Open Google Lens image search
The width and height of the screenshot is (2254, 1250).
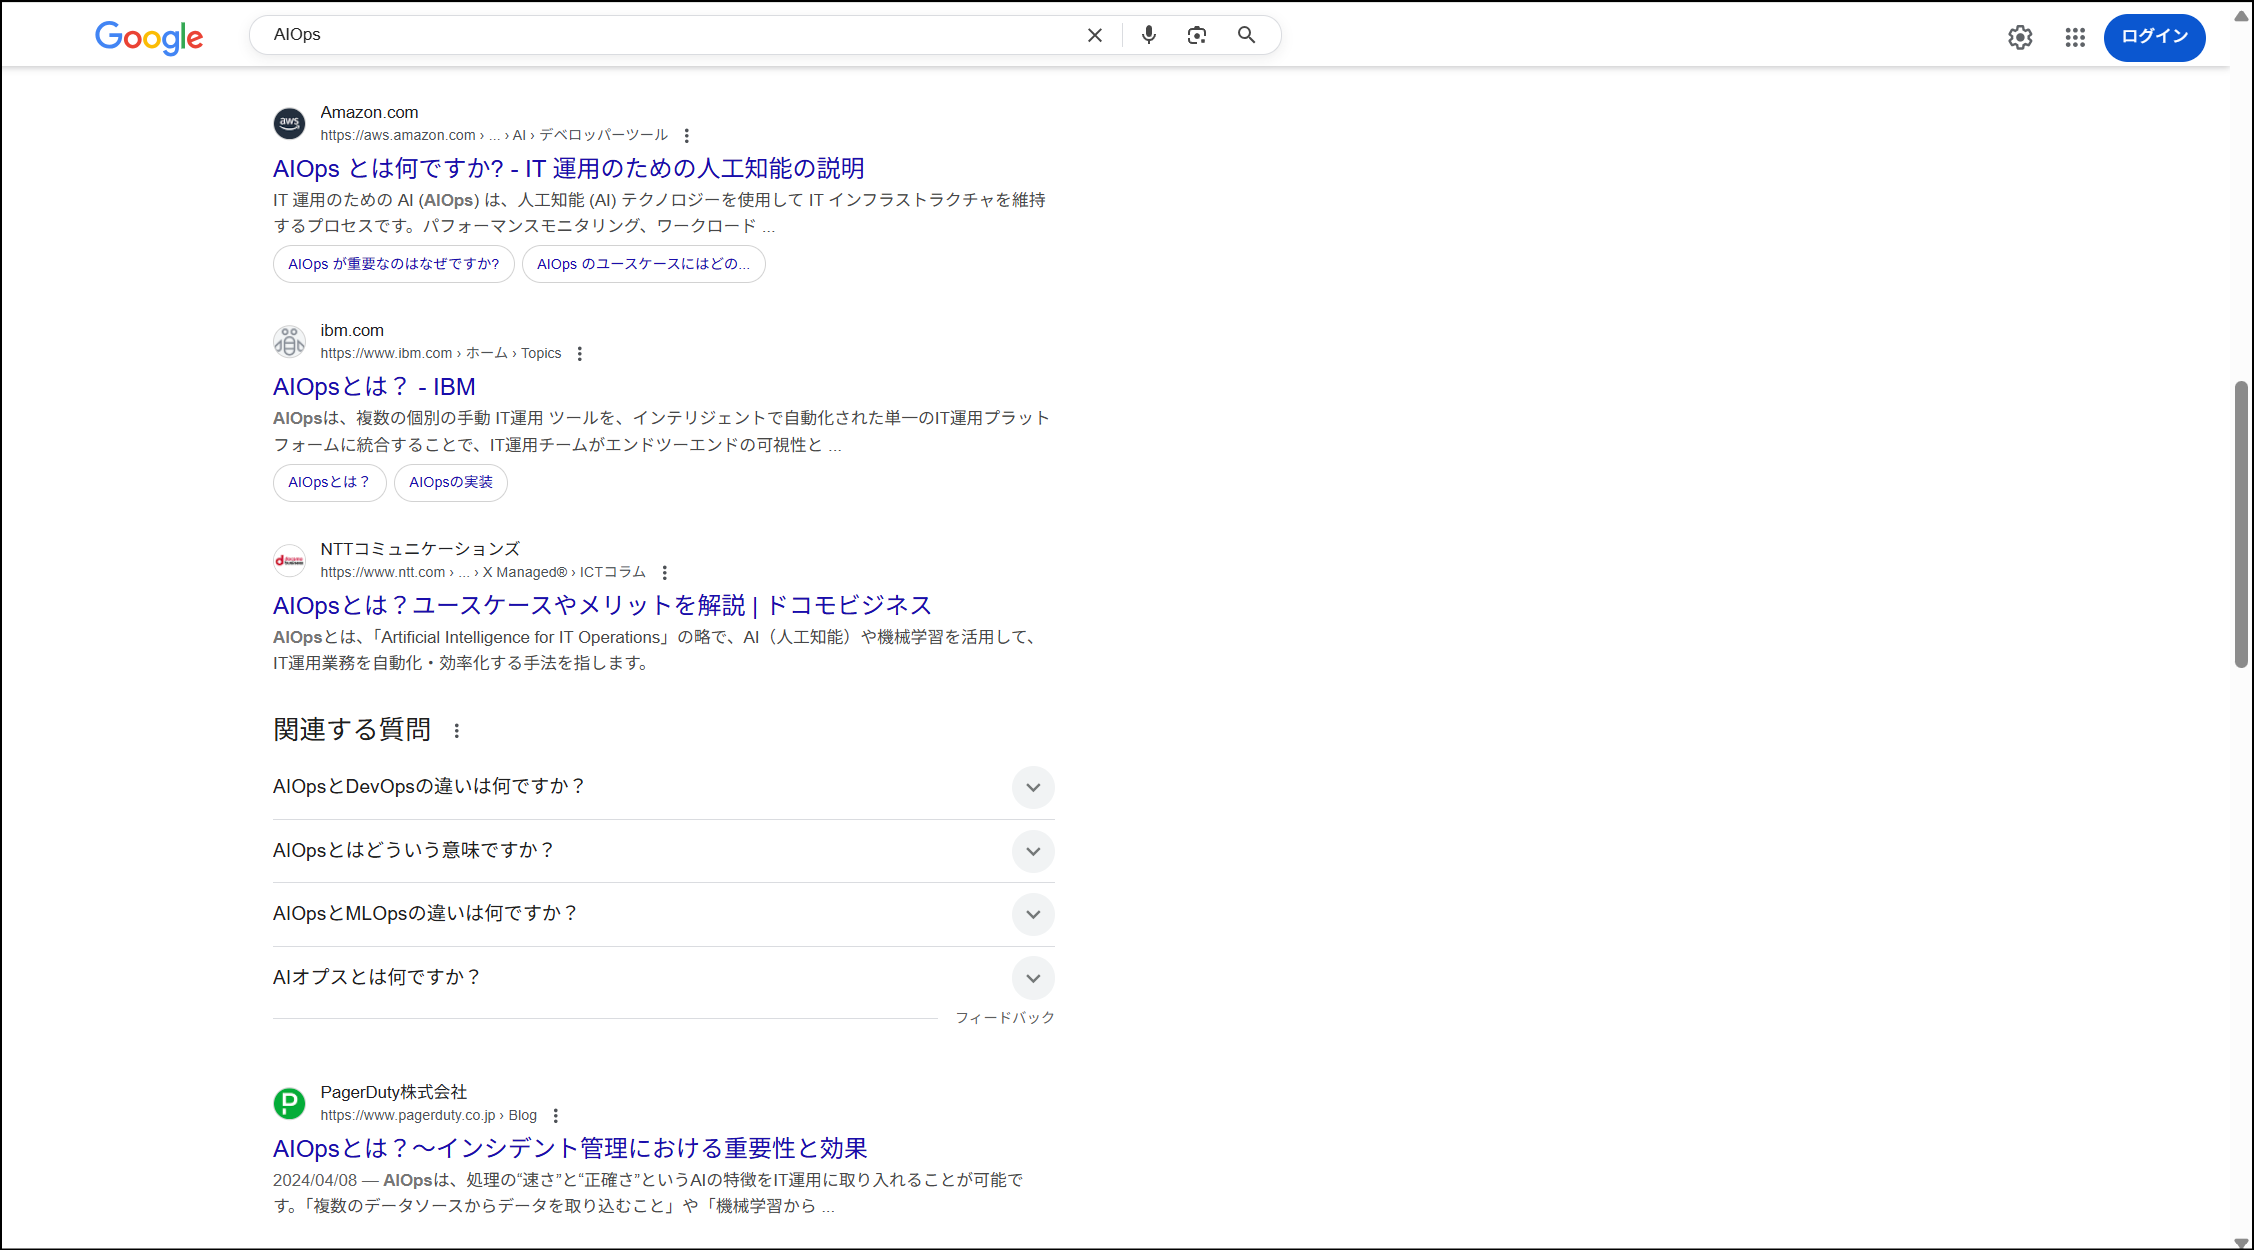pos(1197,34)
